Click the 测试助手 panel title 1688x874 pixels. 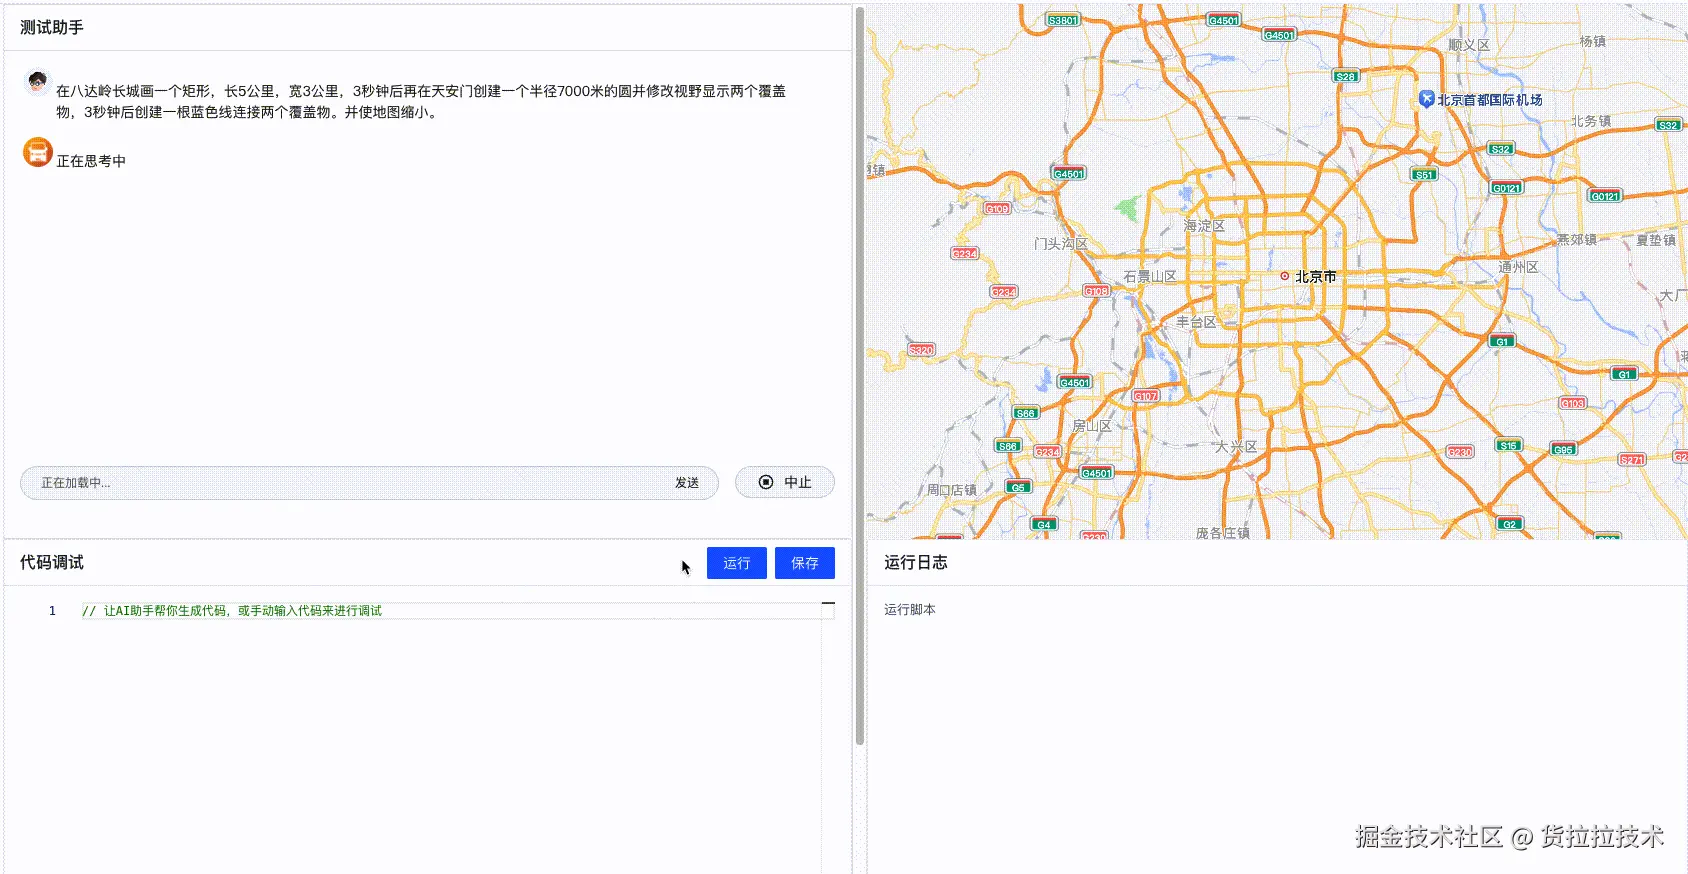(x=52, y=28)
